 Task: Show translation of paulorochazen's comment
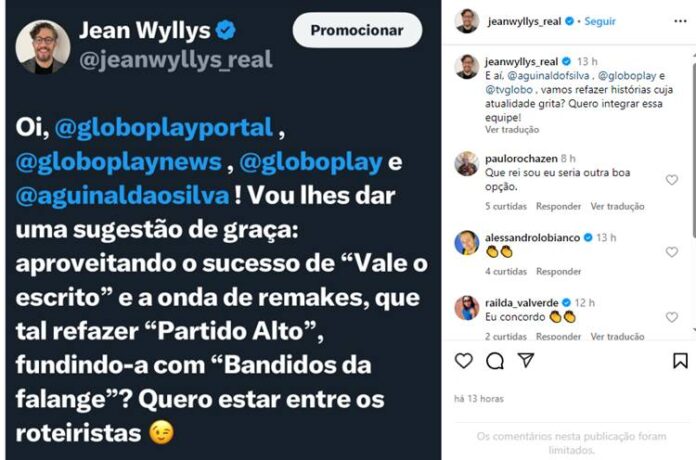617,206
